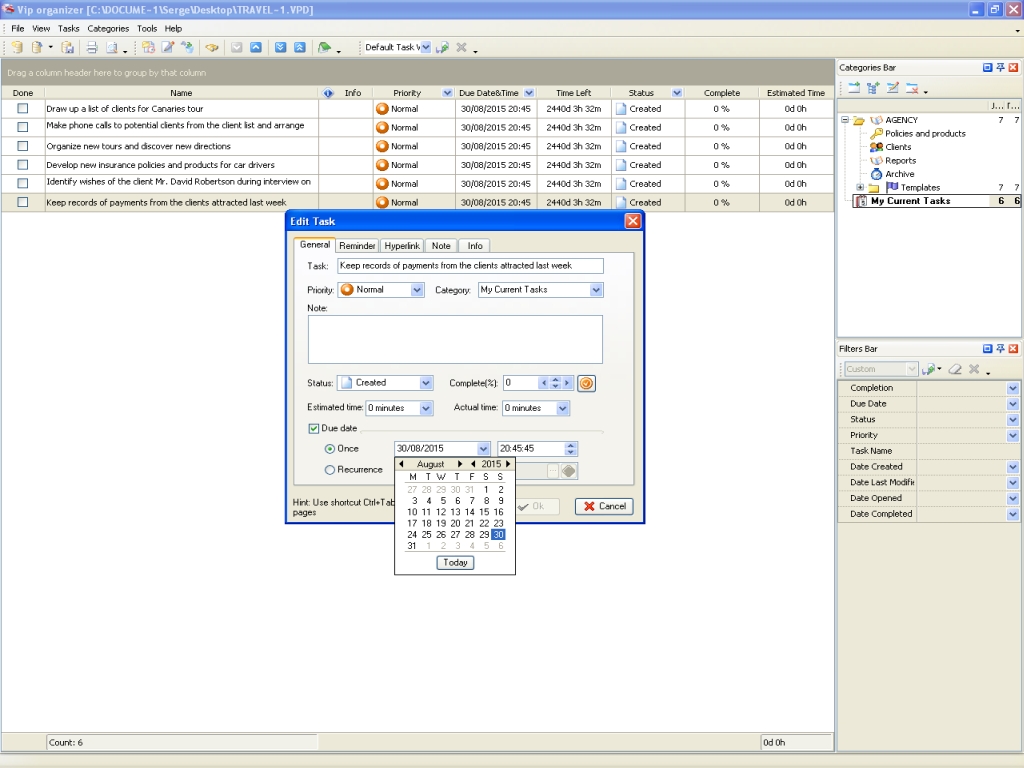Viewport: 1024px width, 768px height.
Task: Click the Cancel button in Edit Task
Action: click(604, 506)
